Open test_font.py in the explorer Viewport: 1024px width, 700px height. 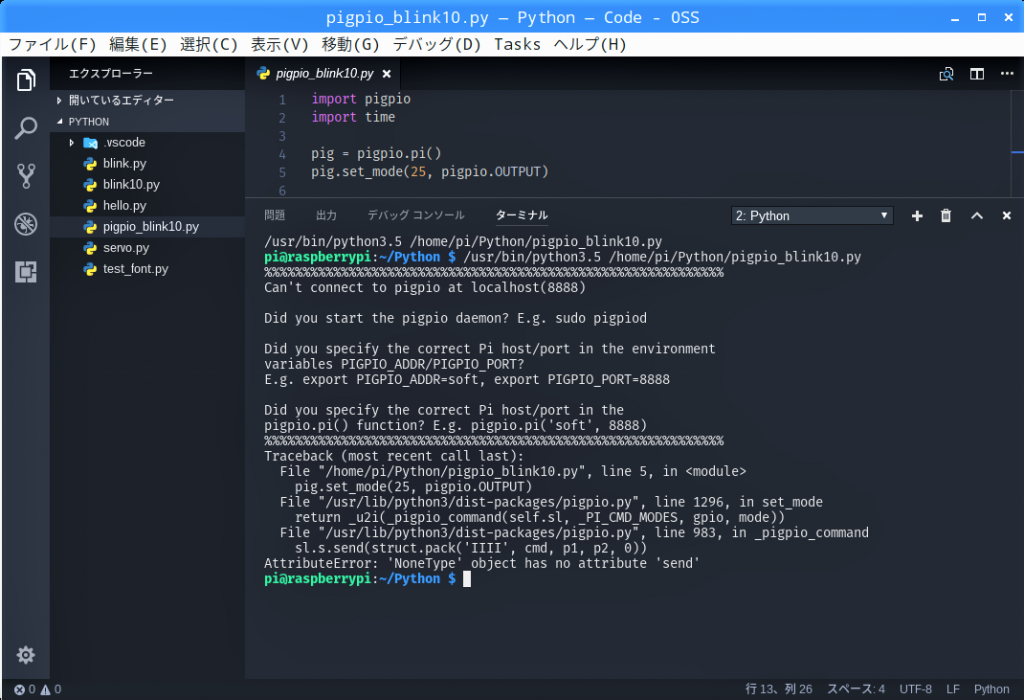[148, 268]
